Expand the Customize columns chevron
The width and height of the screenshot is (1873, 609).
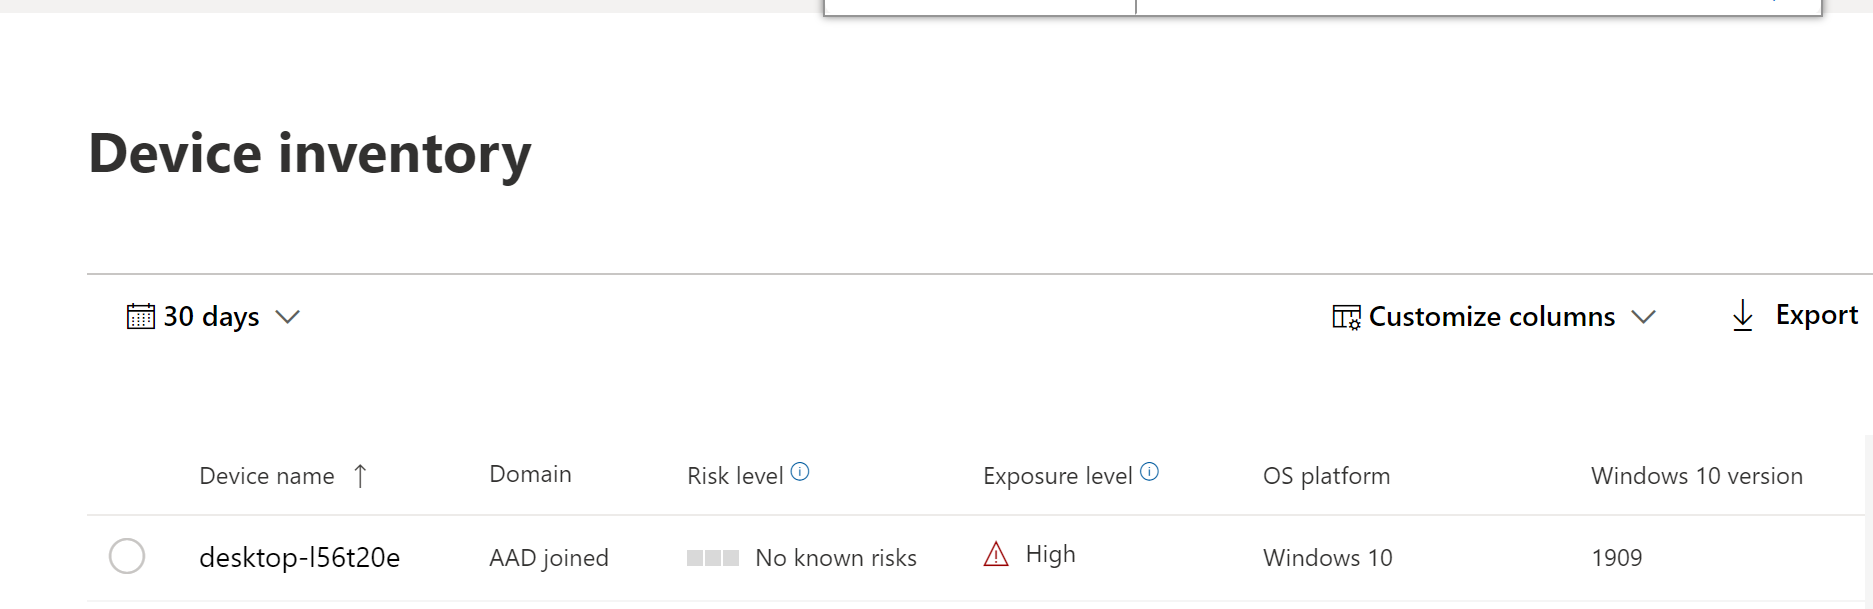point(1644,317)
